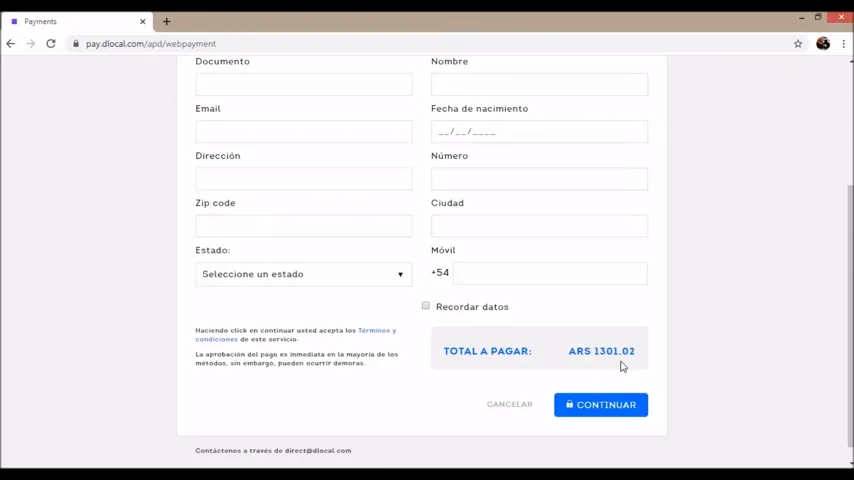Focus the Documento input field
Image resolution: width=854 pixels, height=480 pixels.
tap(304, 84)
